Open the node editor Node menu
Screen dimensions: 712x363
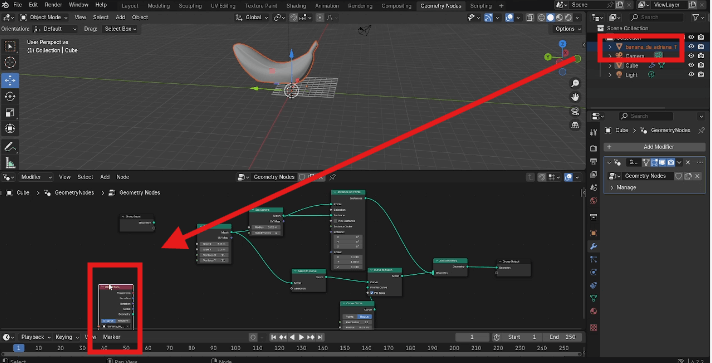pyautogui.click(x=123, y=177)
